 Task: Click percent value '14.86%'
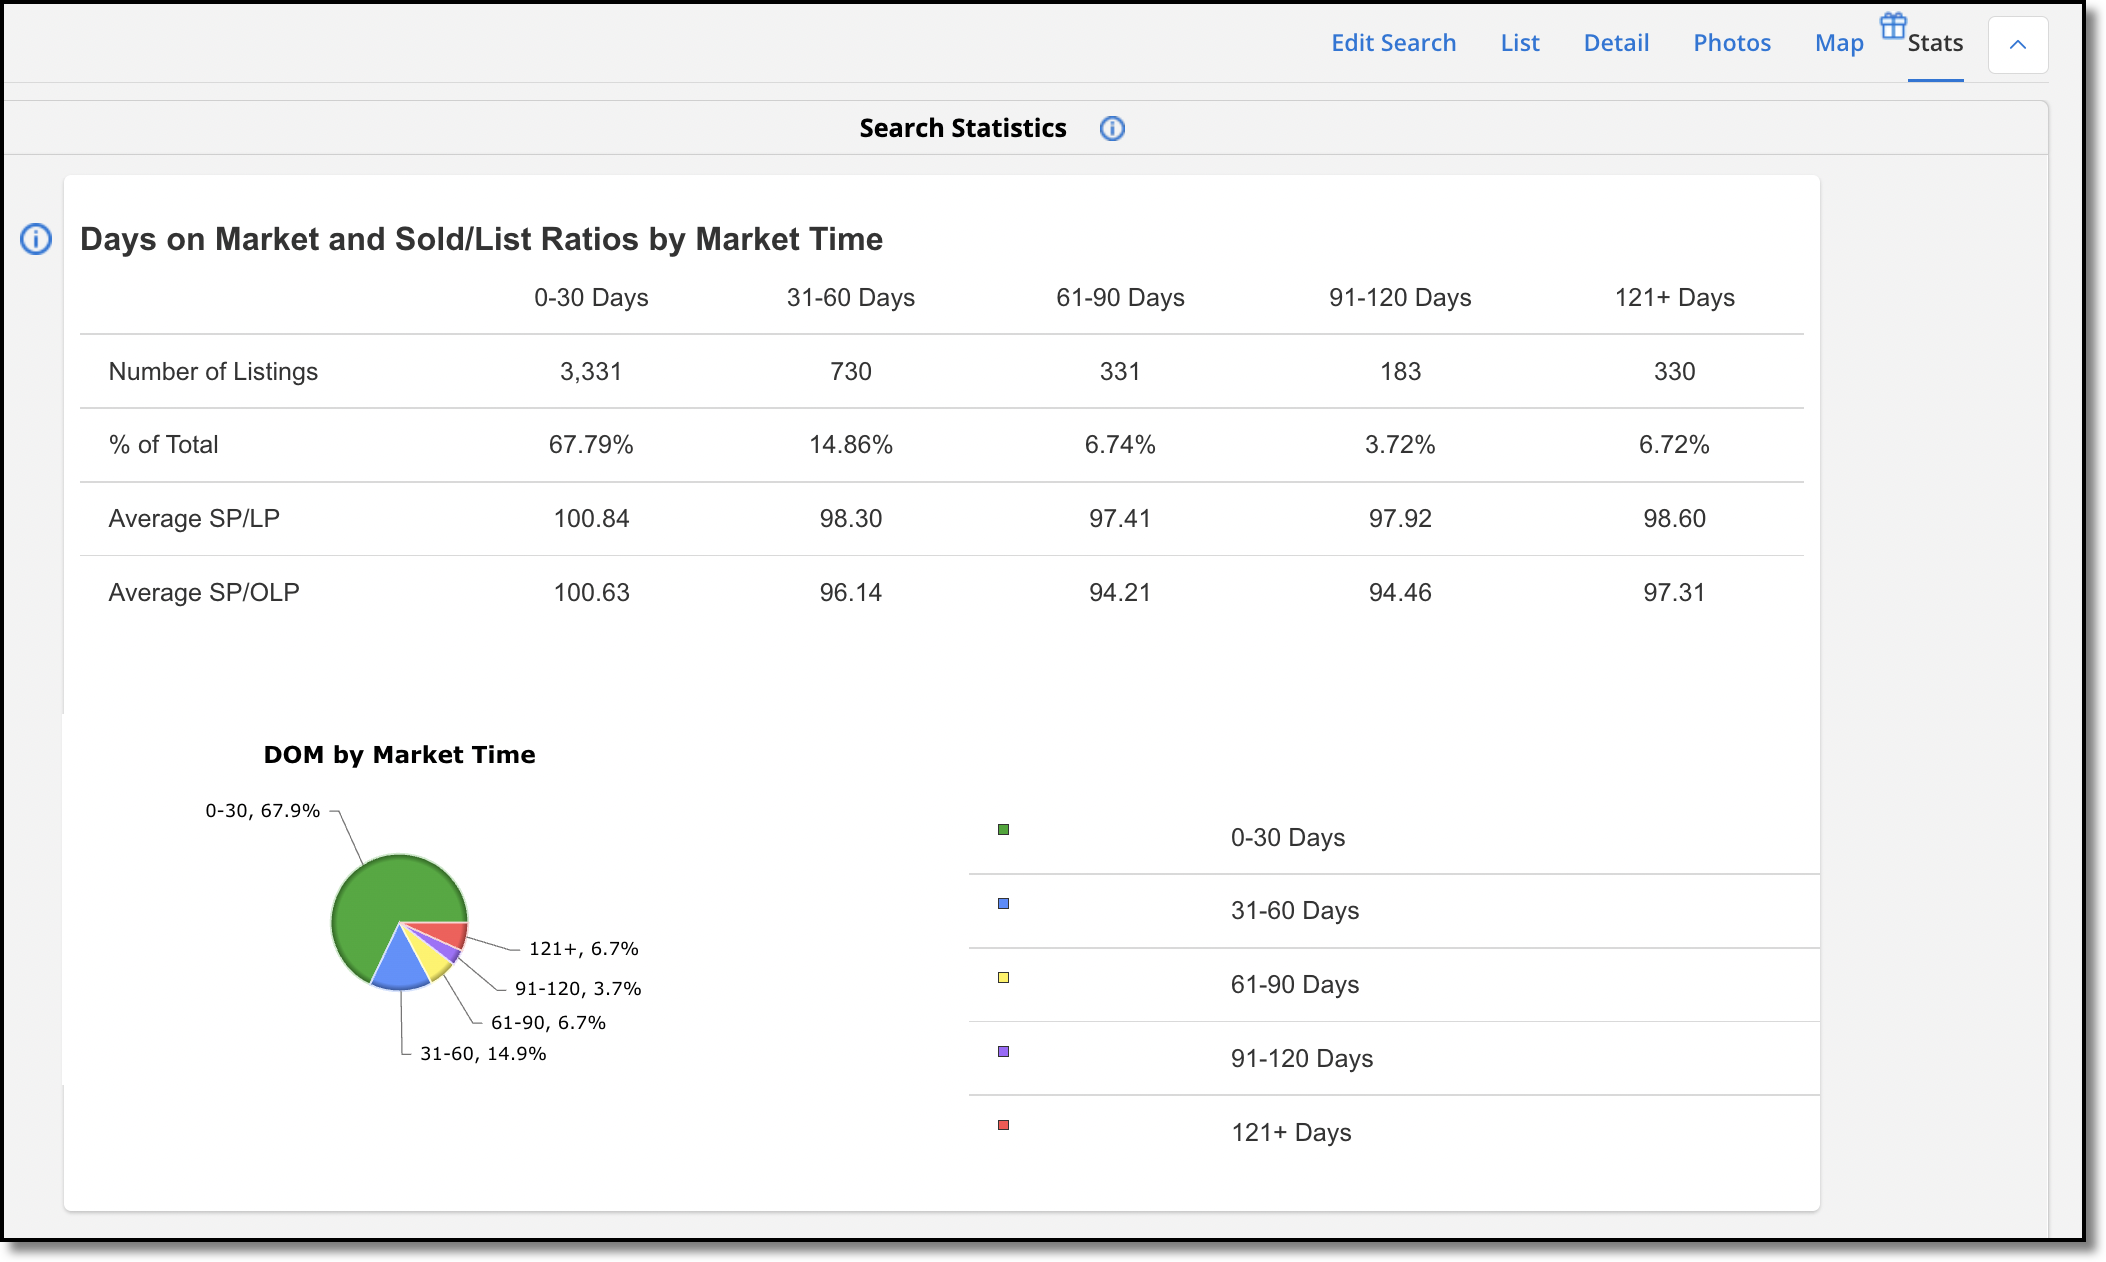tap(850, 445)
